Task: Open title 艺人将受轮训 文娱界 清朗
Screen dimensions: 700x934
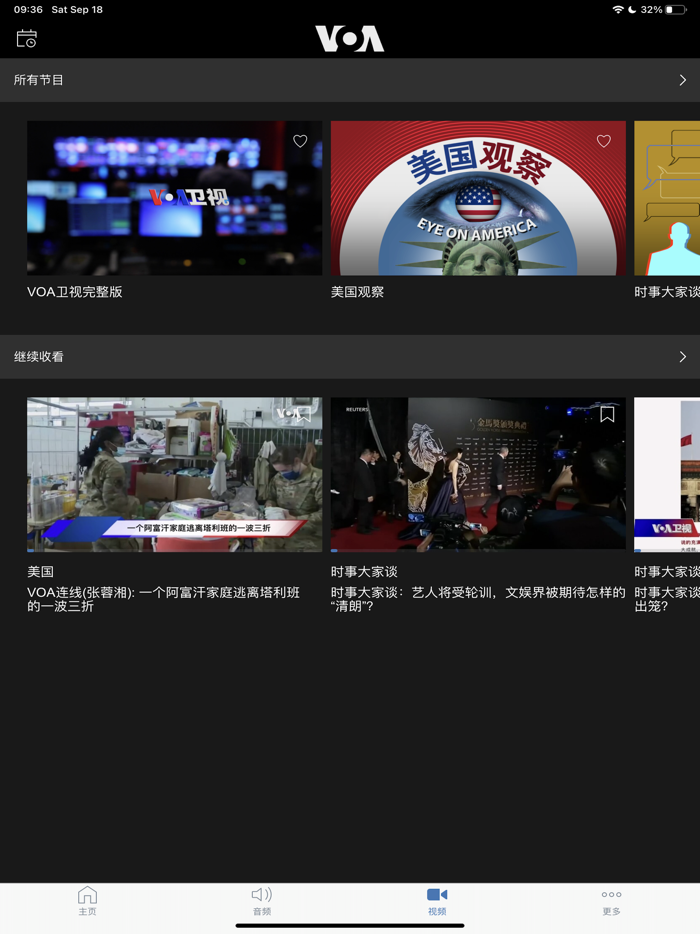Action: pyautogui.click(x=478, y=599)
